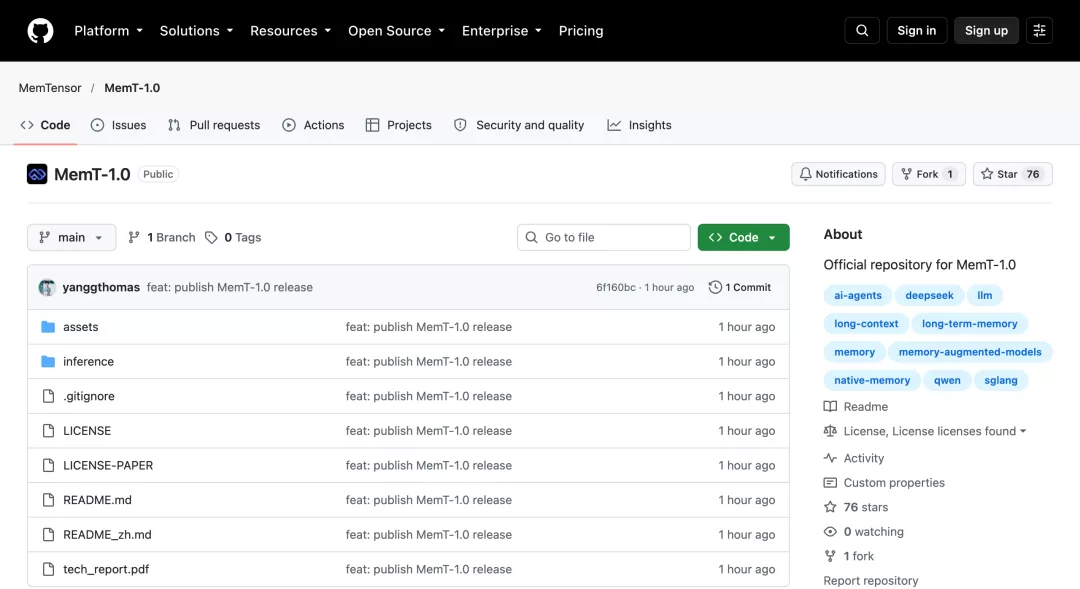Click the assets folder icon
Viewport: 1080px width, 589px height.
pos(48,327)
